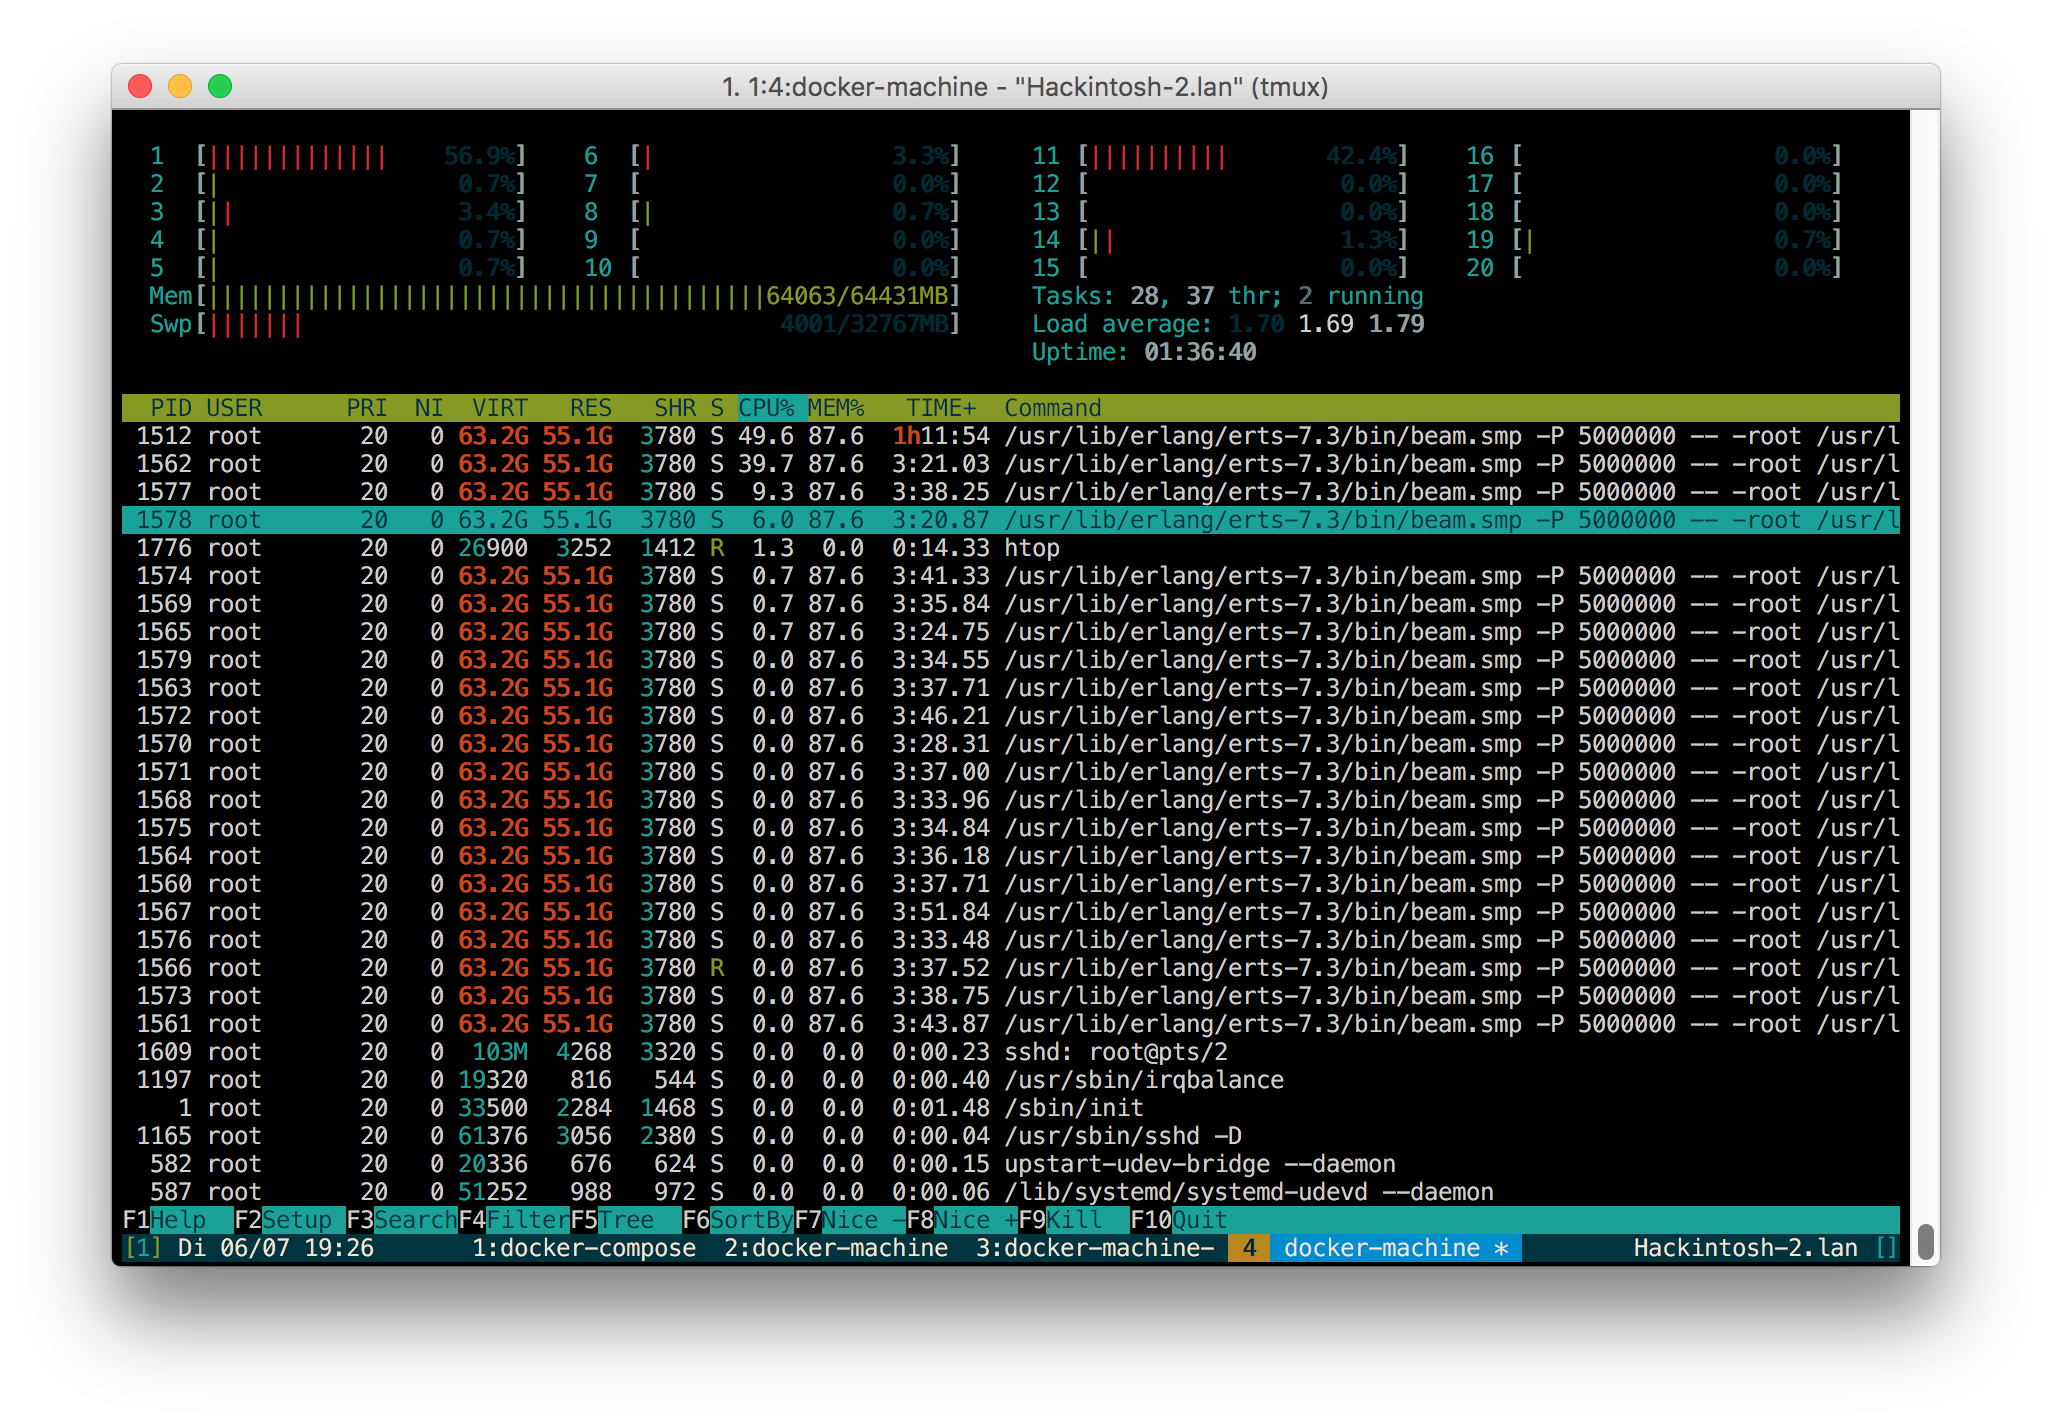Open the F6 SortBy menu

pyautogui.click(x=750, y=1220)
